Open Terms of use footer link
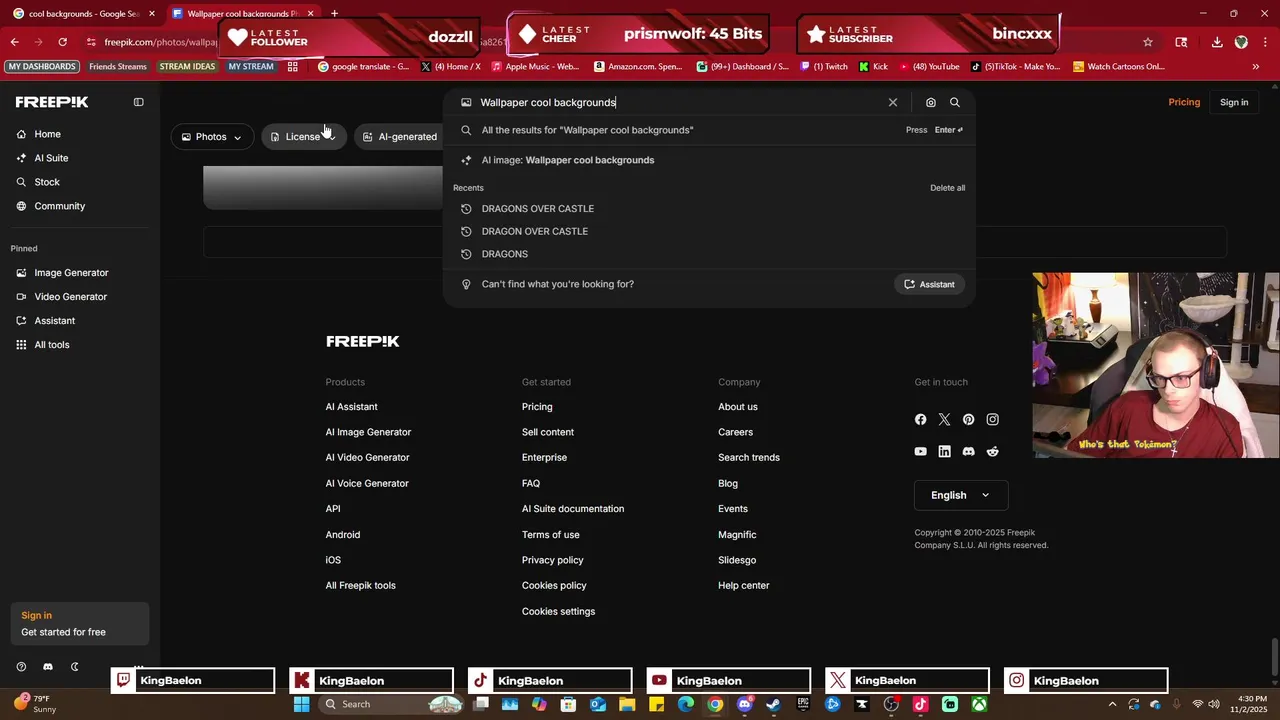 [x=550, y=535]
